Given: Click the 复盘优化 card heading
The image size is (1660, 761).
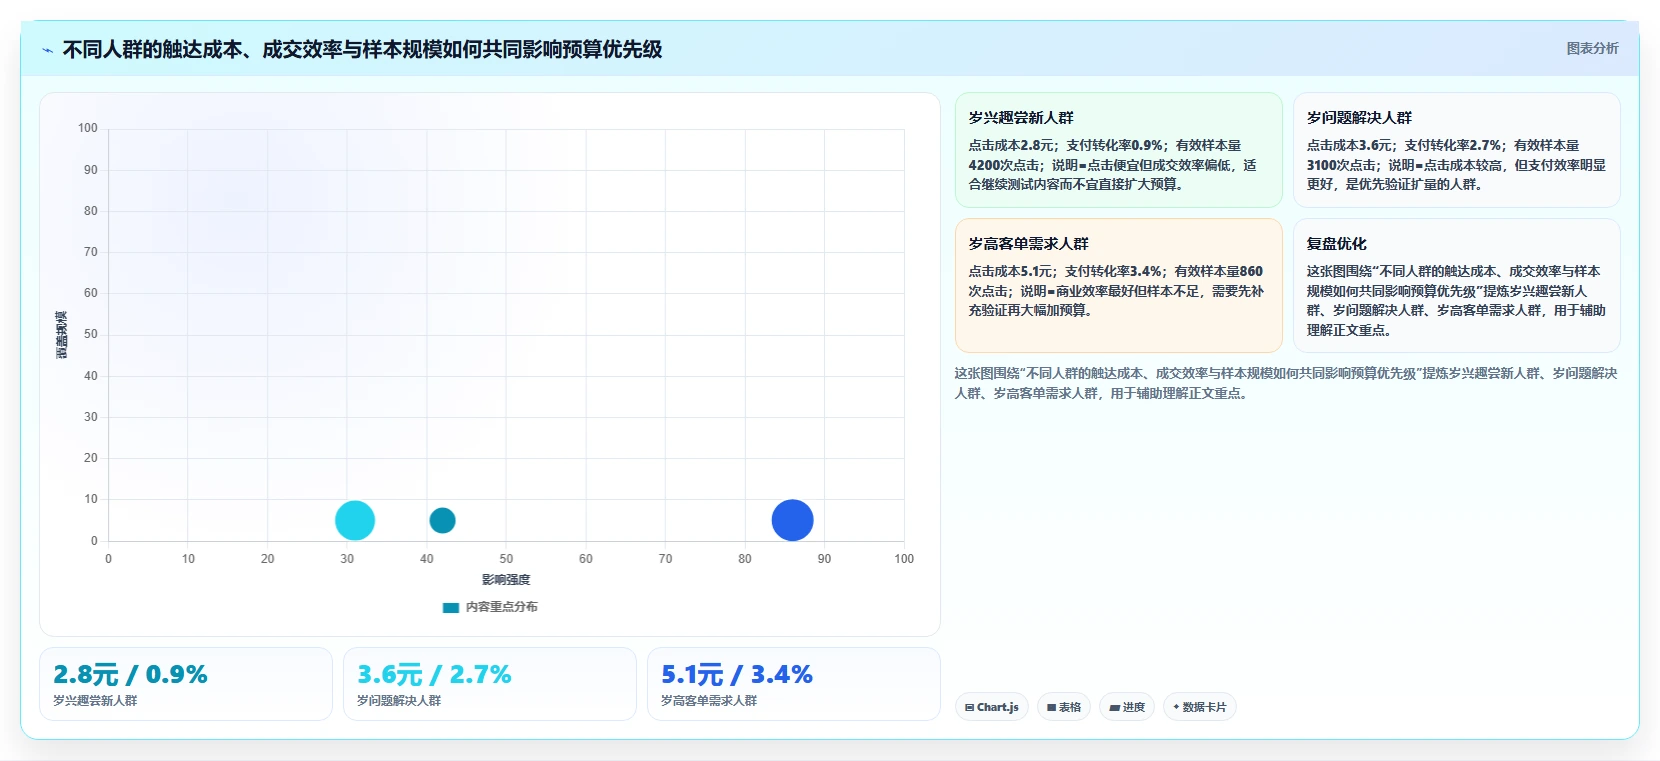Looking at the screenshot, I should (1336, 243).
